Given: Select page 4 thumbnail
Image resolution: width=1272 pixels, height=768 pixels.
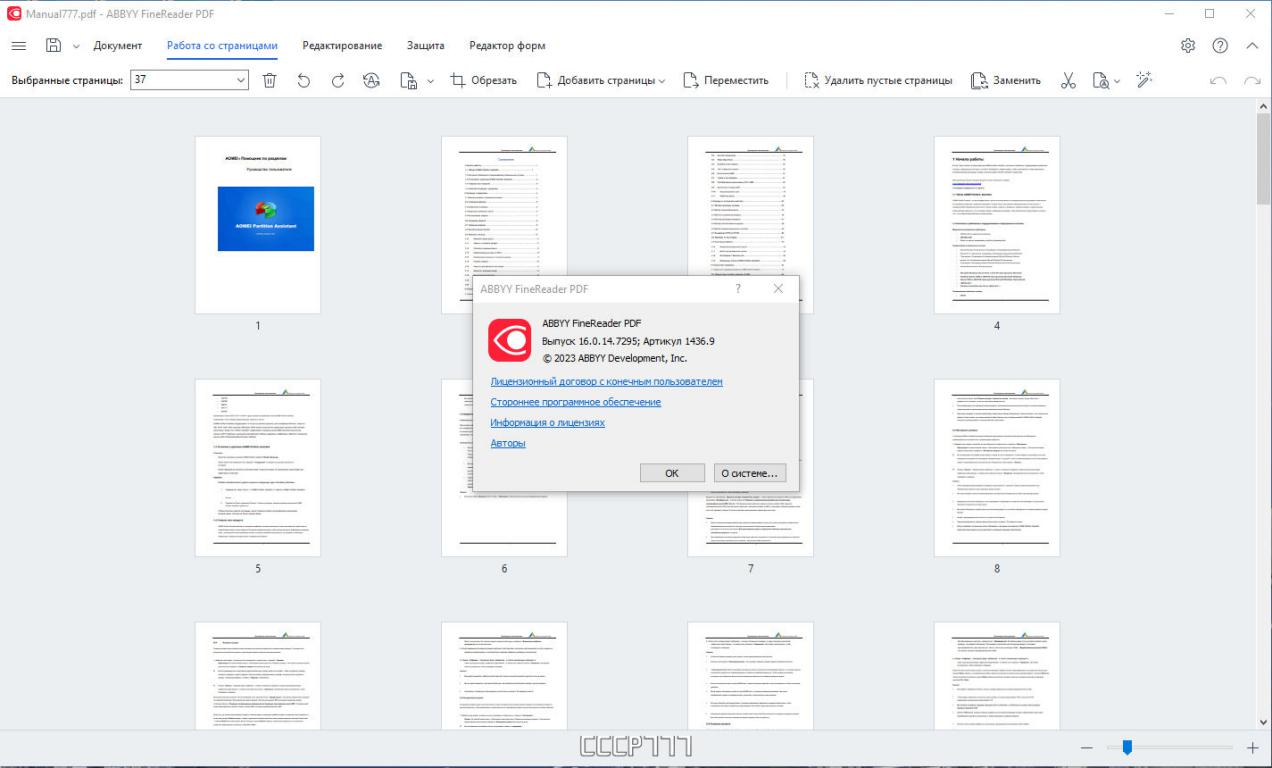Looking at the screenshot, I should [x=996, y=225].
